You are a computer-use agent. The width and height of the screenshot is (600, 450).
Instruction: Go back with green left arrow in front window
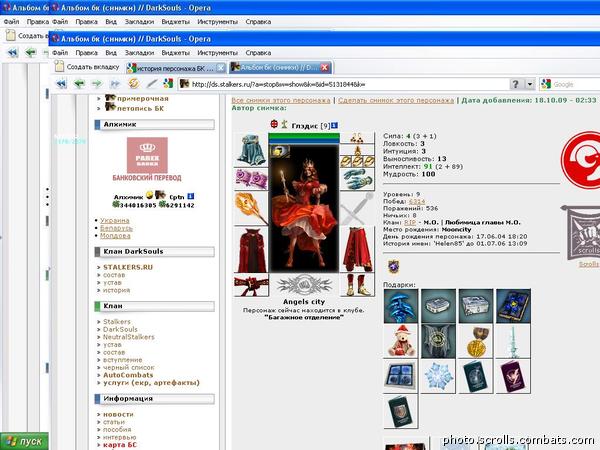[79, 83]
